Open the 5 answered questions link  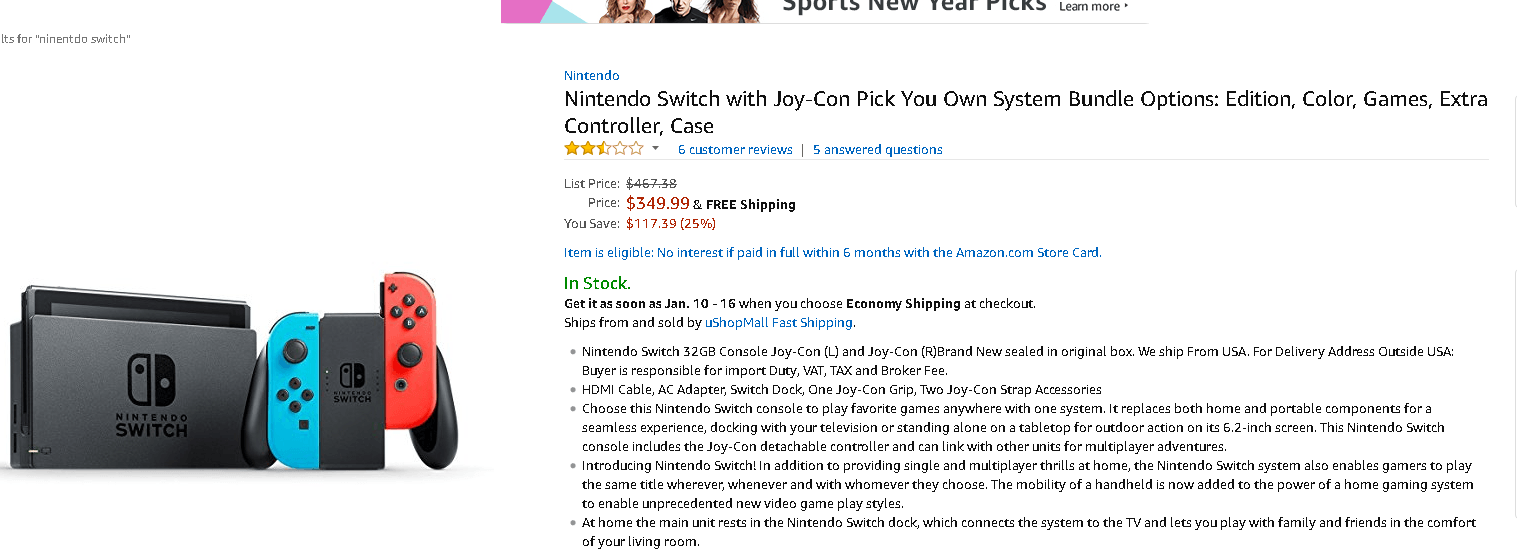[x=877, y=150]
